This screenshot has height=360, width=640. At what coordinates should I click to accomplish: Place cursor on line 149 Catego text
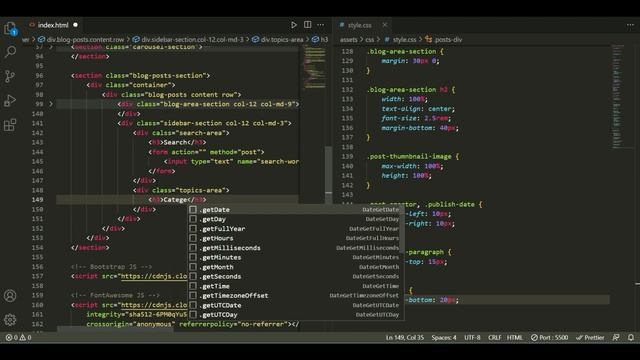pos(175,200)
